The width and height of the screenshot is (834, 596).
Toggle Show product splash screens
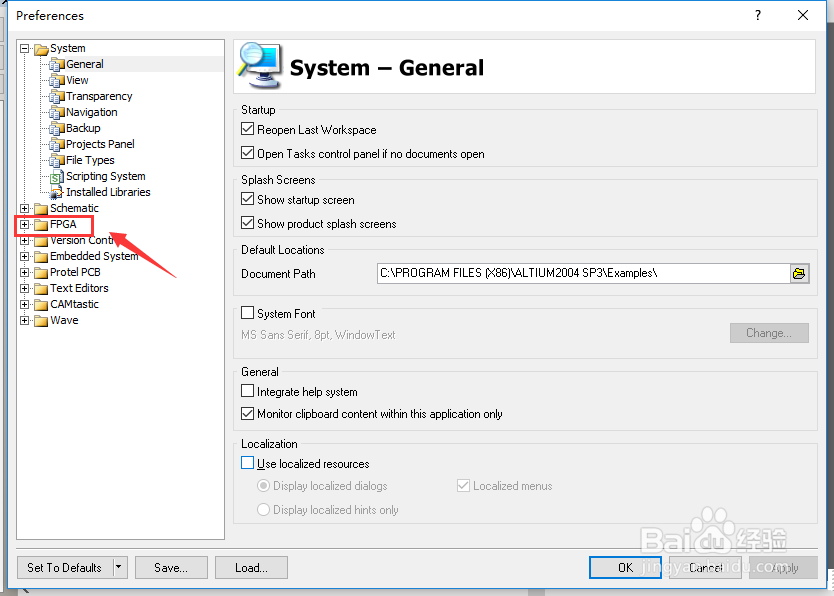[247, 223]
